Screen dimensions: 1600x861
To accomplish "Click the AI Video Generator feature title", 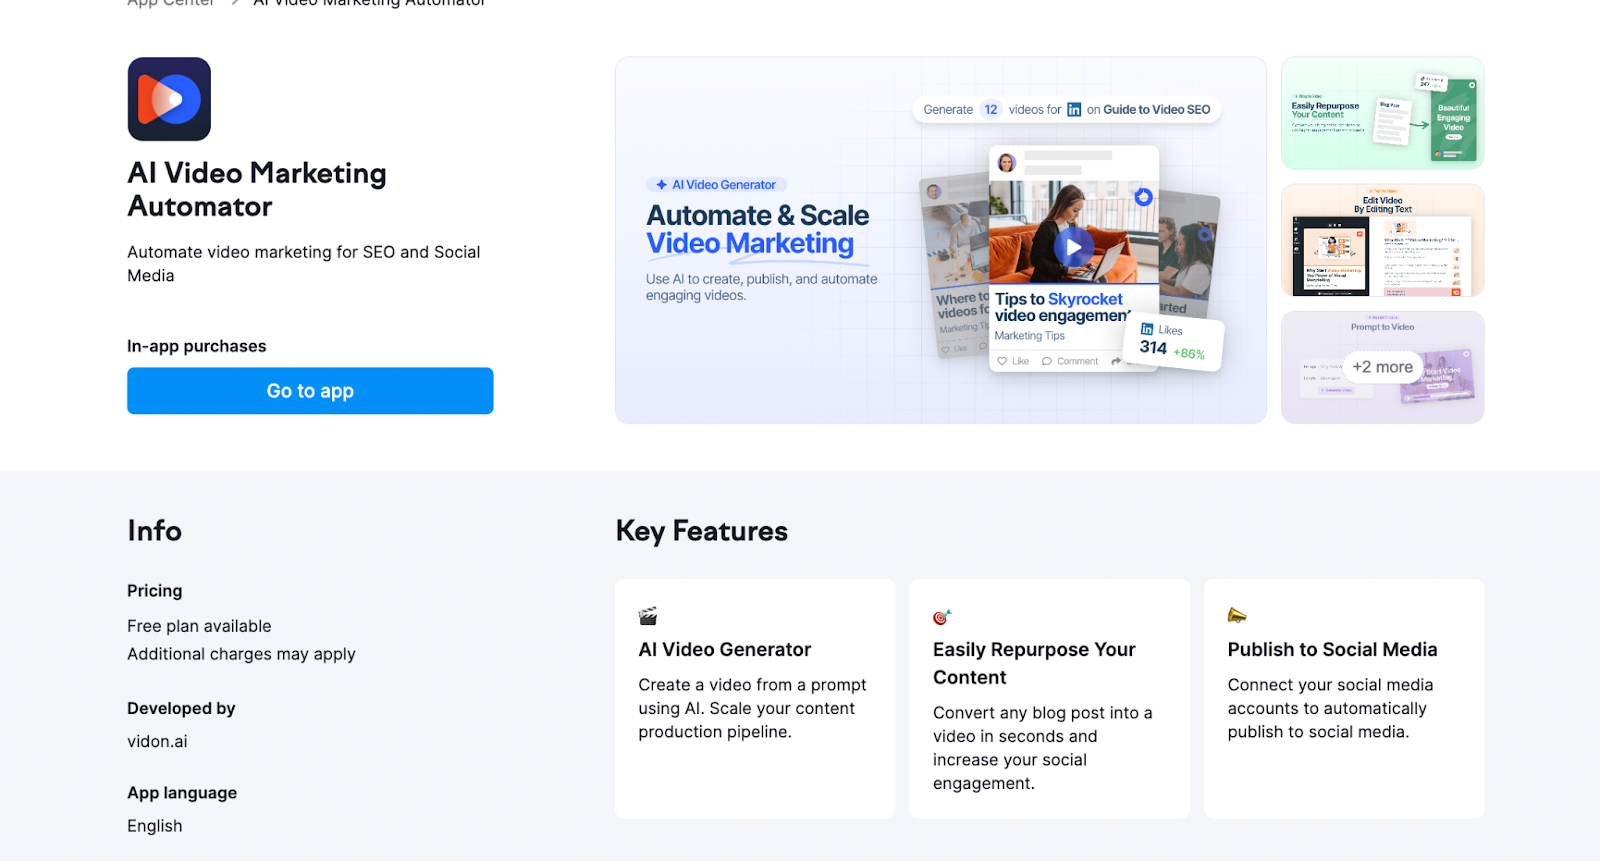I will (725, 650).
